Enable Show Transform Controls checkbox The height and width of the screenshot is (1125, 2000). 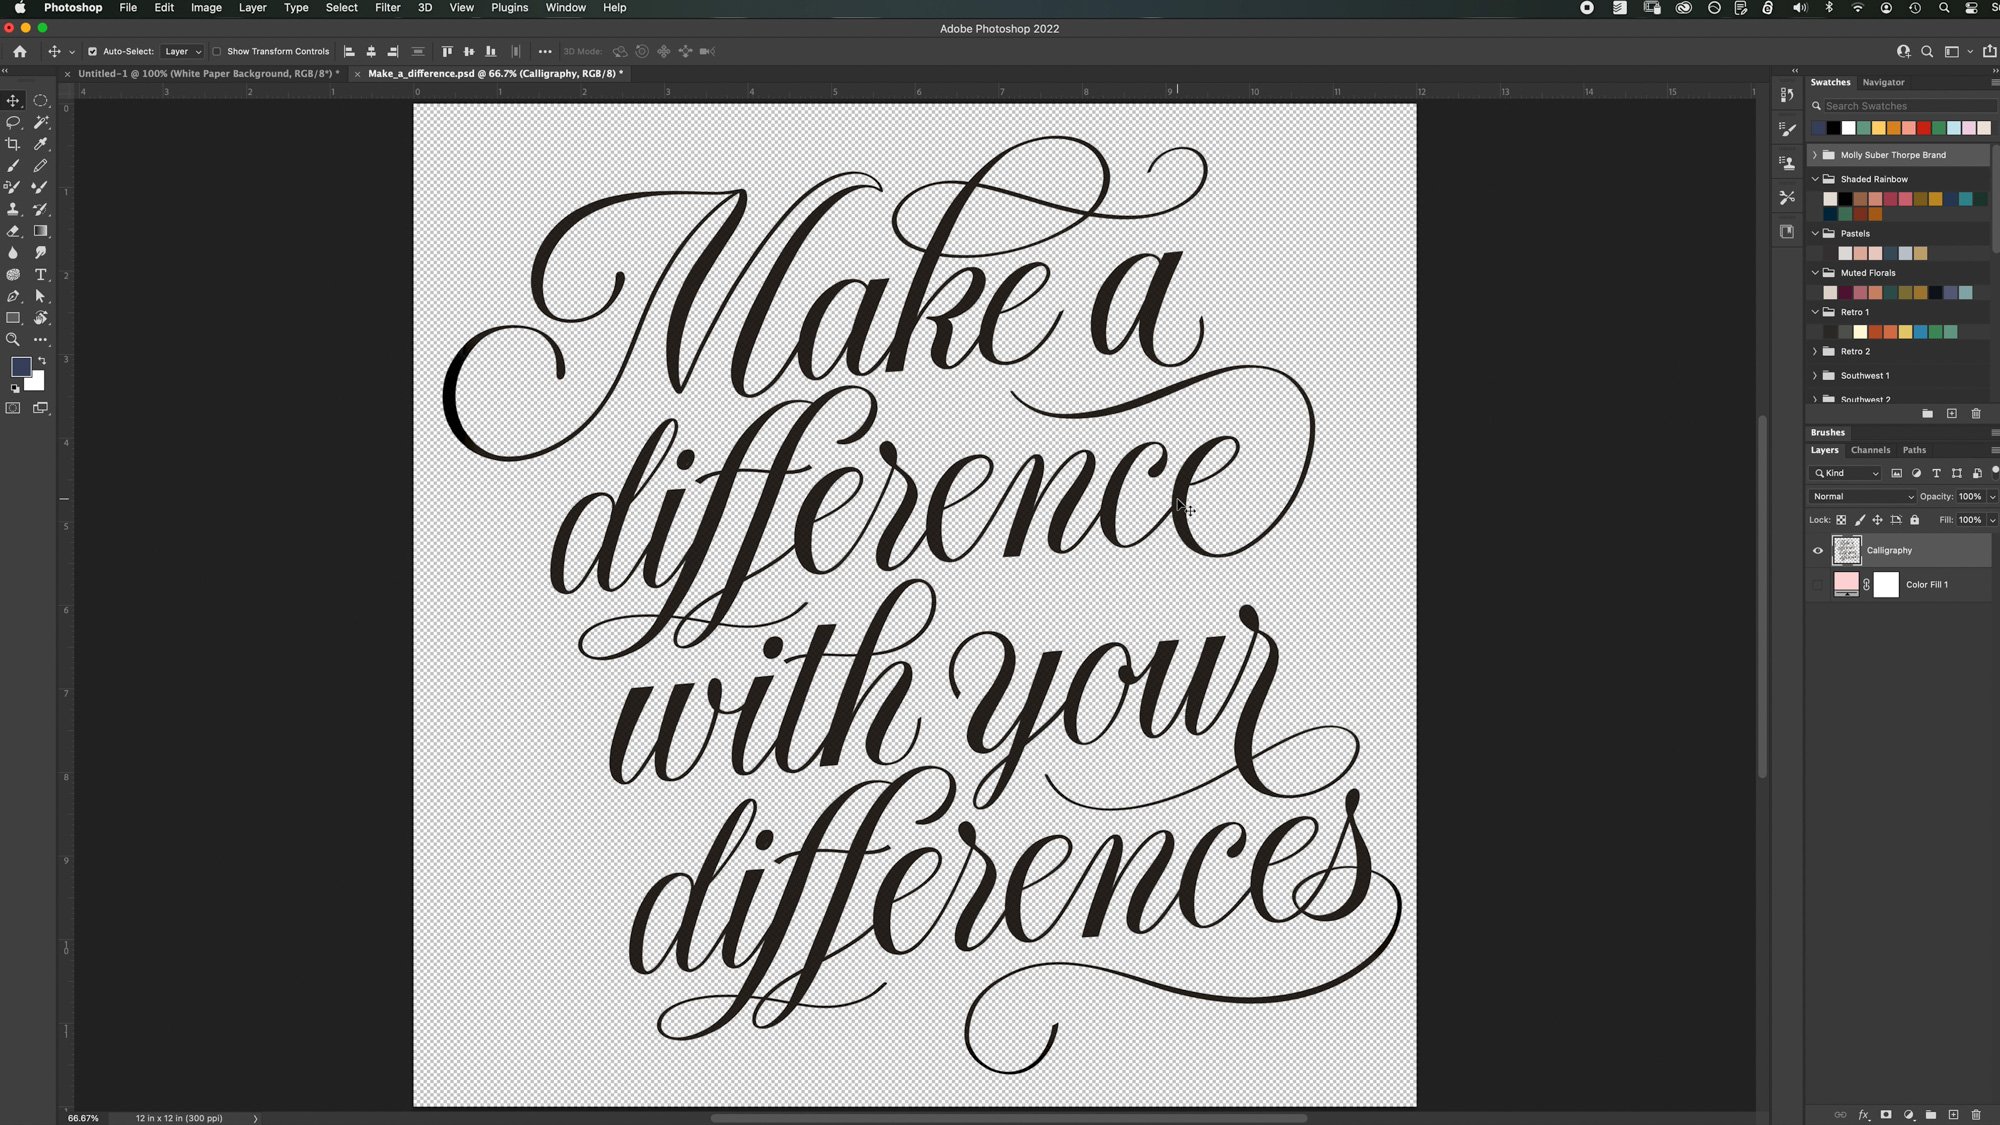(x=216, y=51)
